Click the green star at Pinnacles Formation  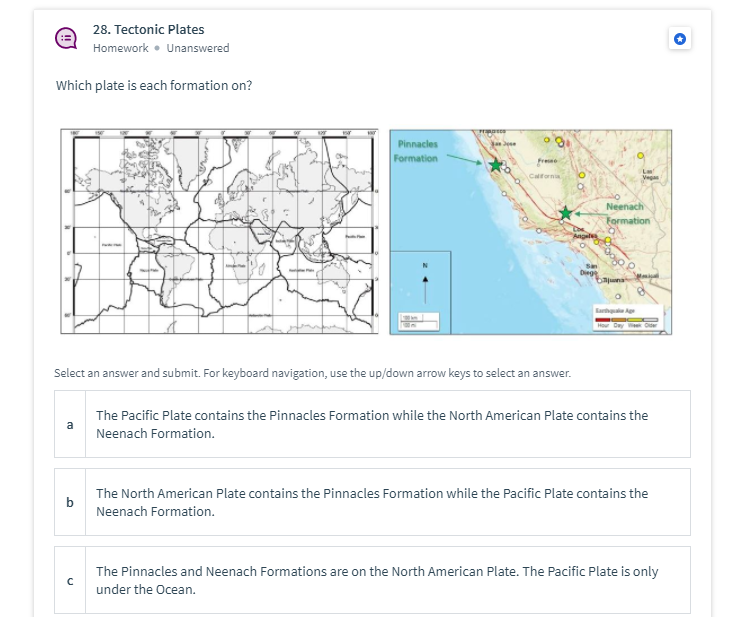click(x=495, y=165)
